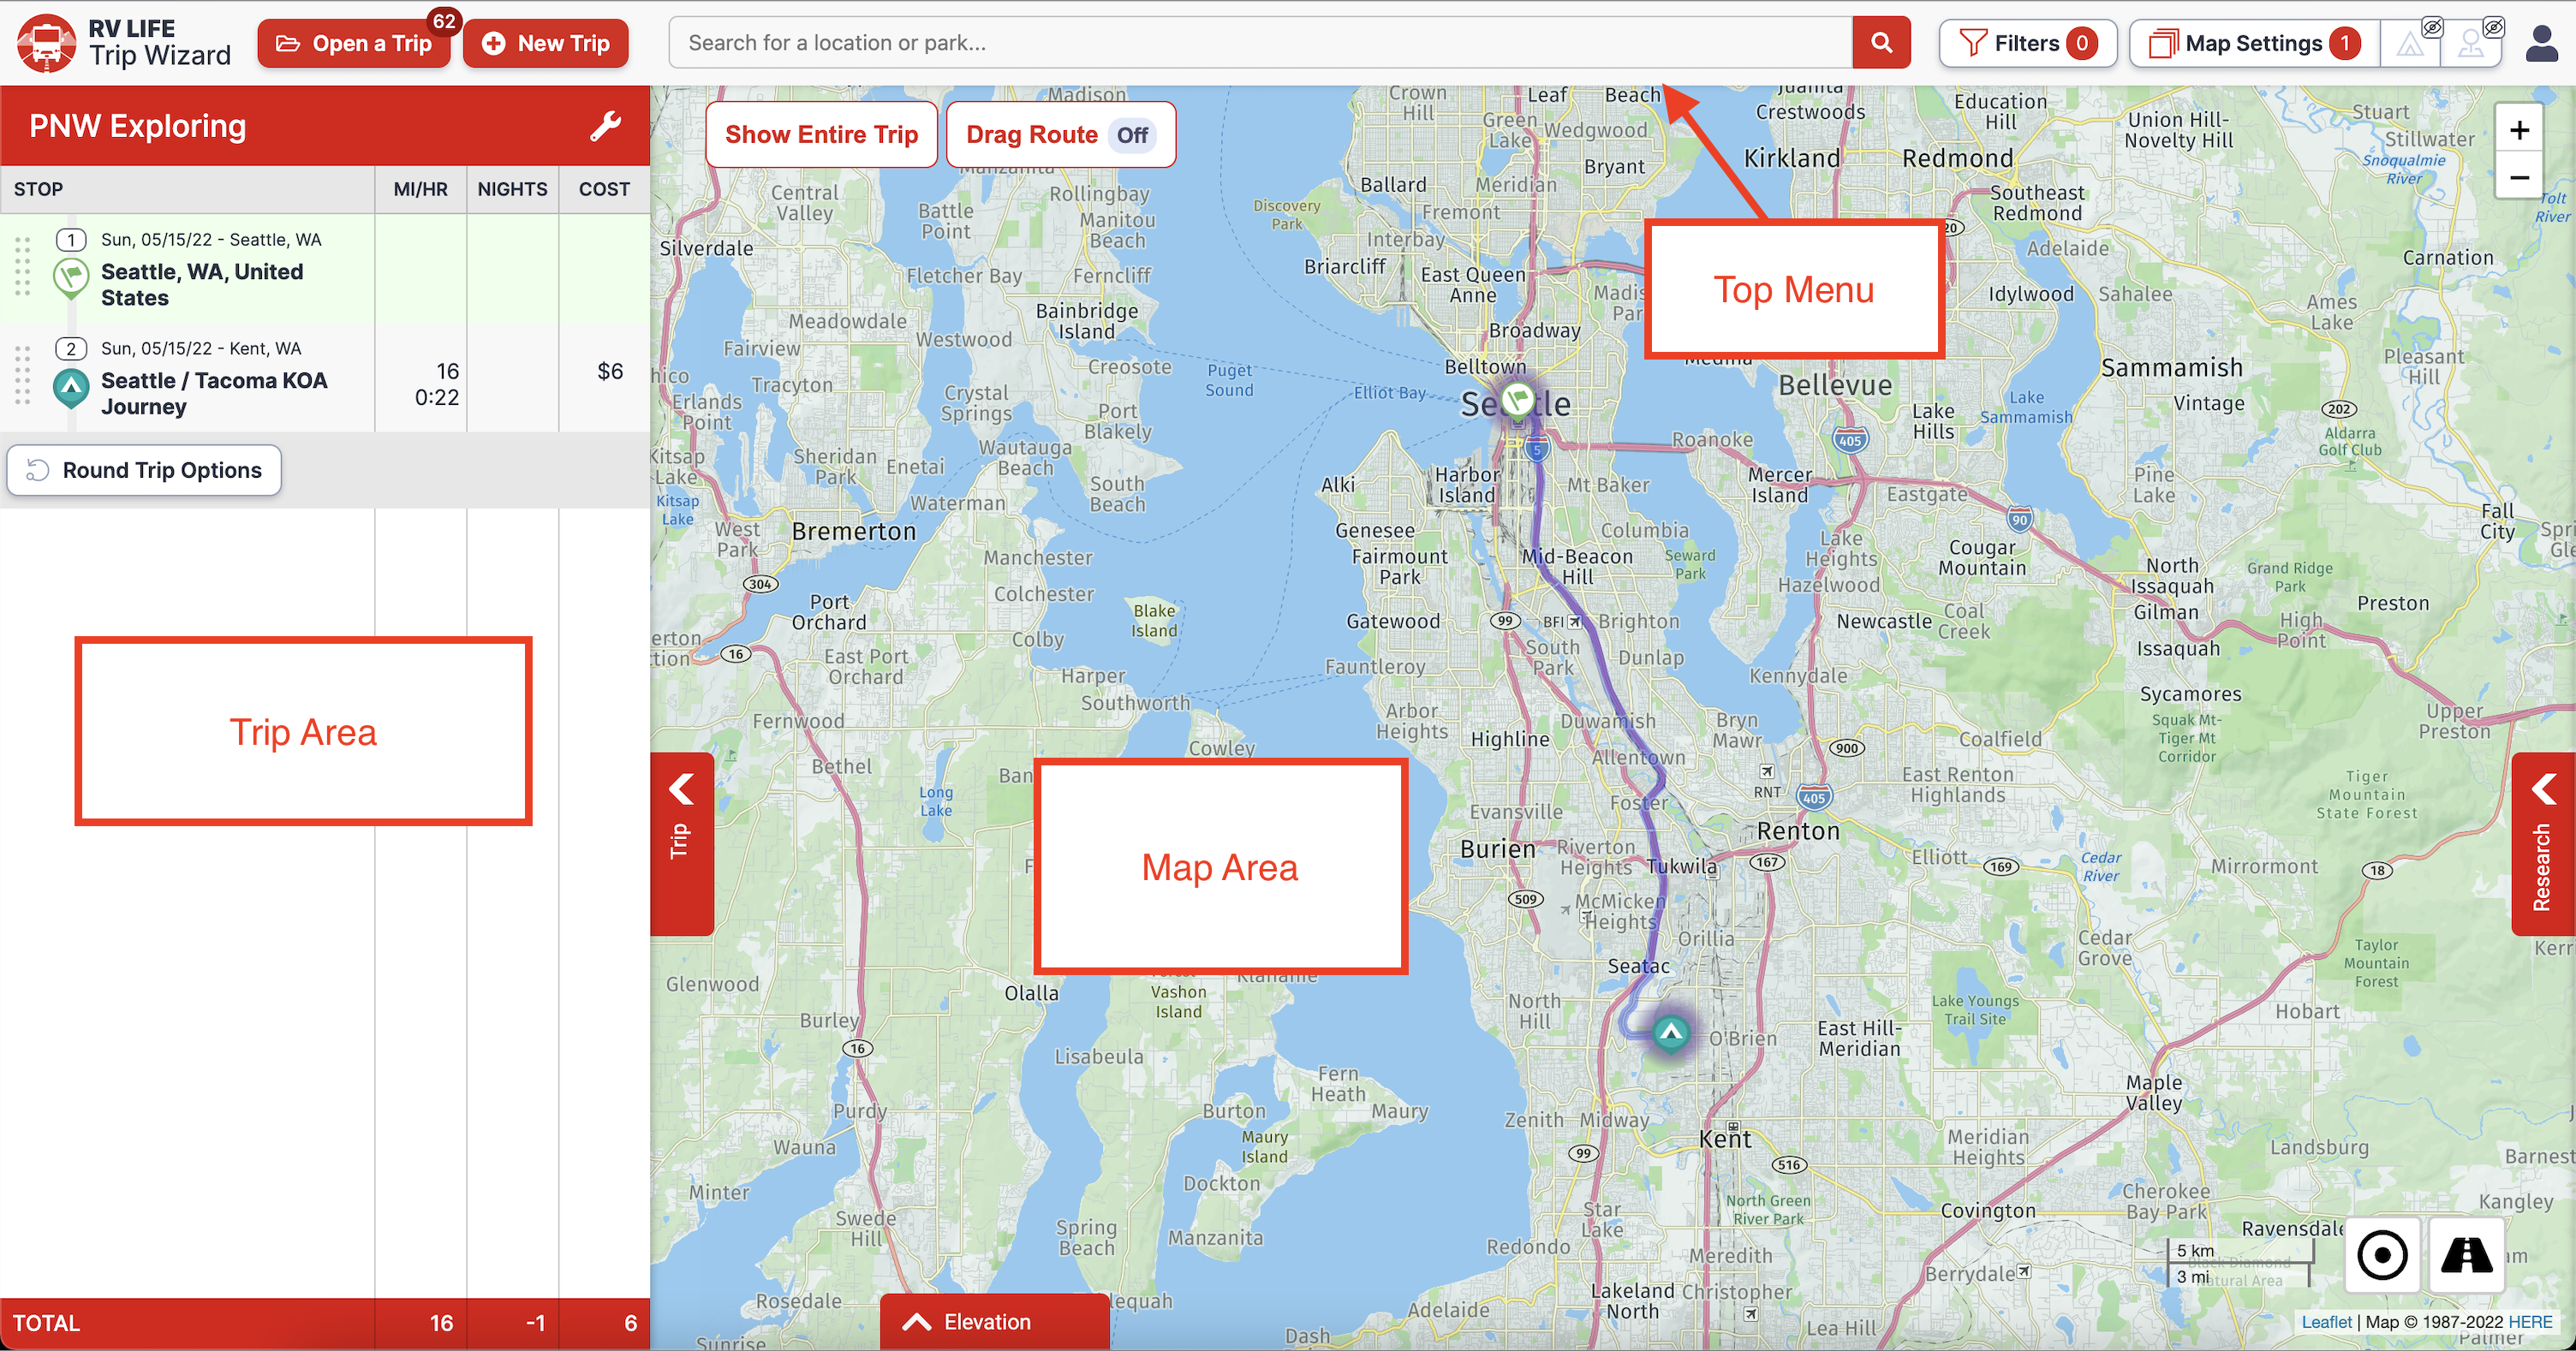Expand the Research side panel tab

2543,843
